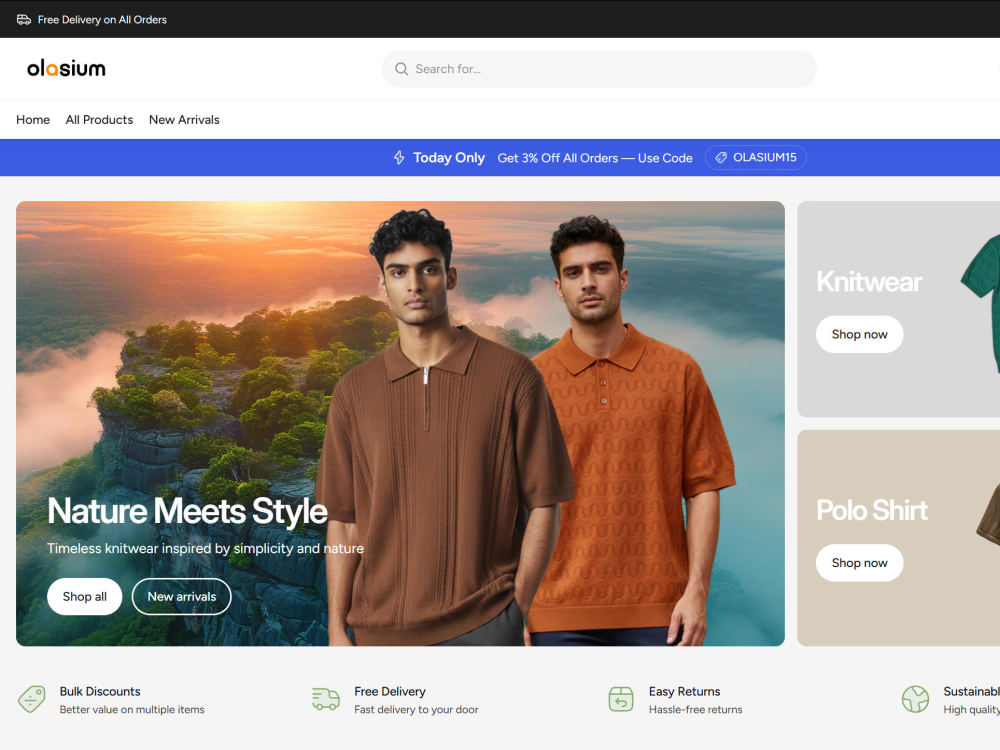Open All Products in navigation
Image resolution: width=1000 pixels, height=750 pixels.
(x=99, y=120)
